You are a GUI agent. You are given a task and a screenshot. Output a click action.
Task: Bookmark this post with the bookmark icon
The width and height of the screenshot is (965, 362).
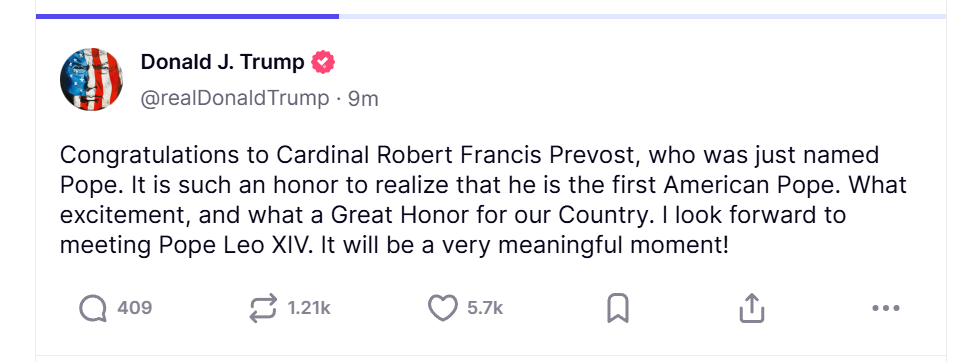(618, 308)
